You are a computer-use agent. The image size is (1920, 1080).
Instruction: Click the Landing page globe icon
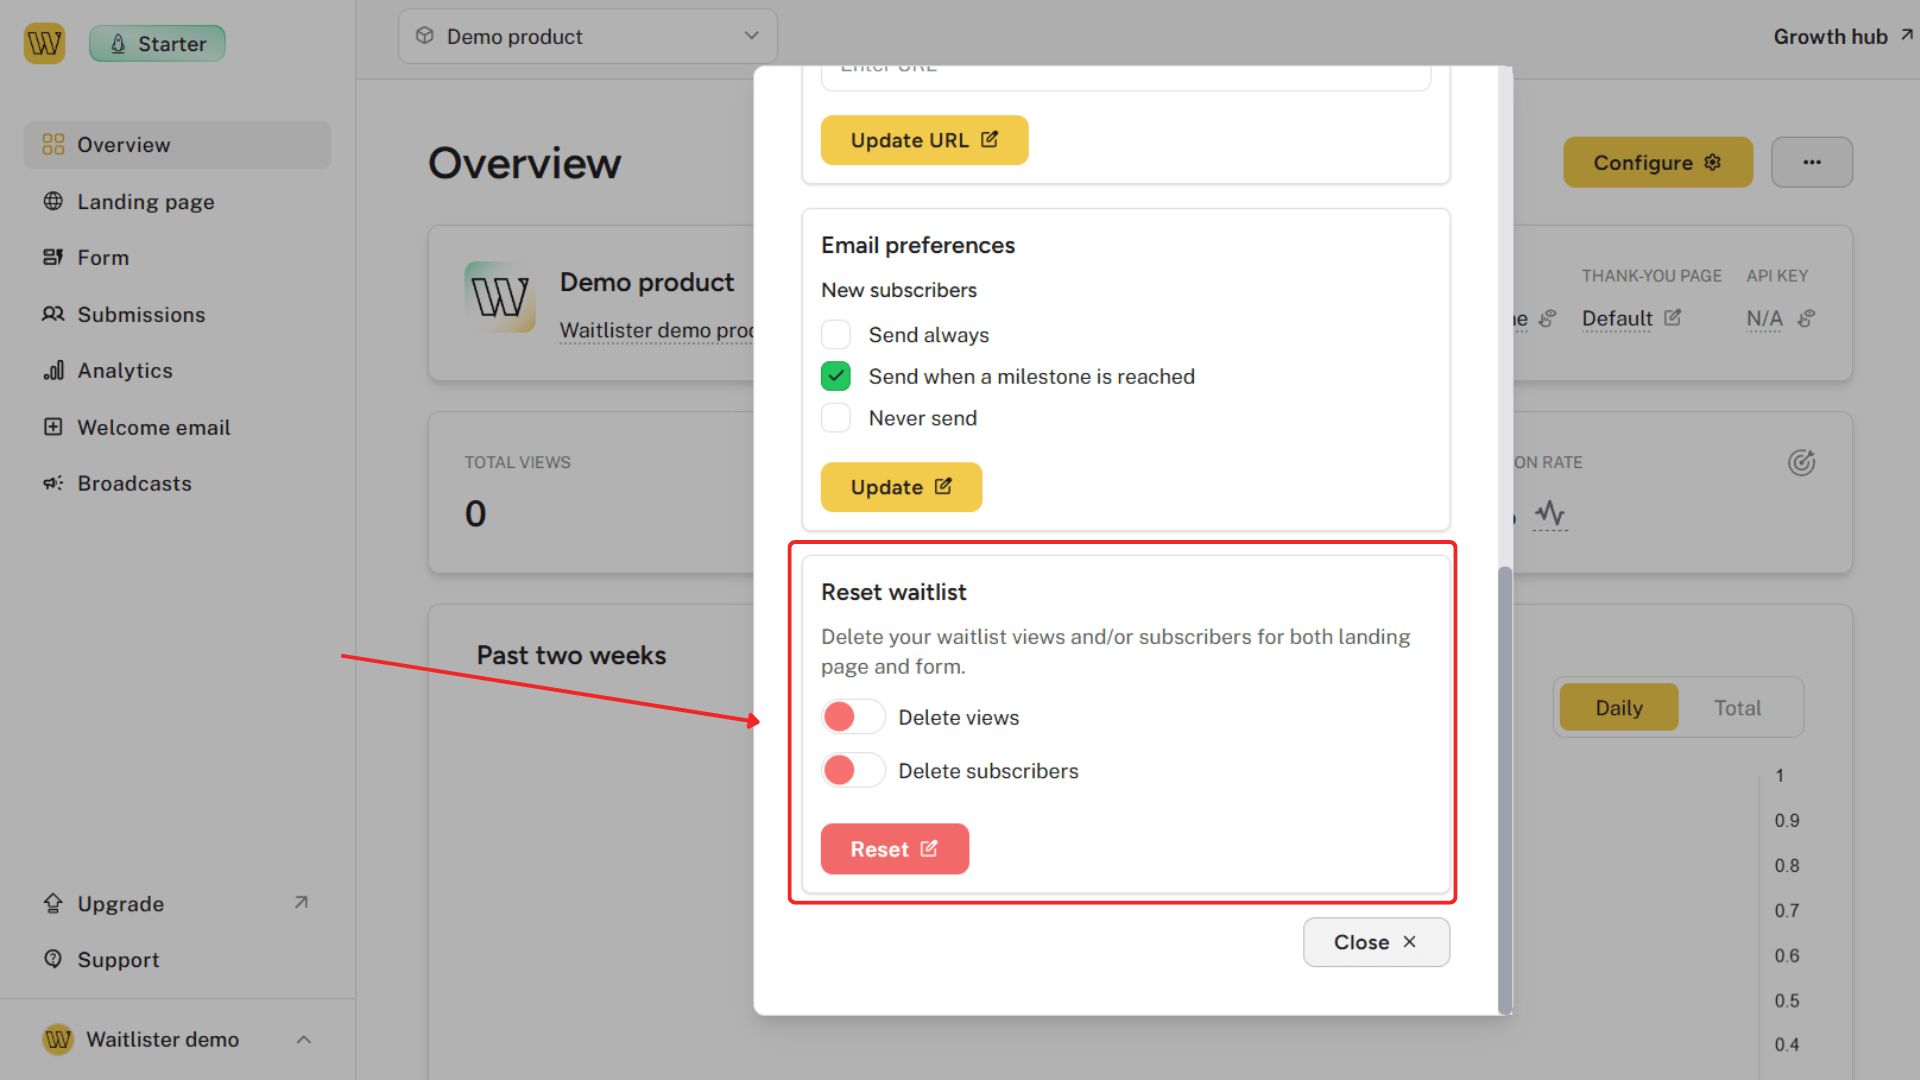click(x=53, y=201)
